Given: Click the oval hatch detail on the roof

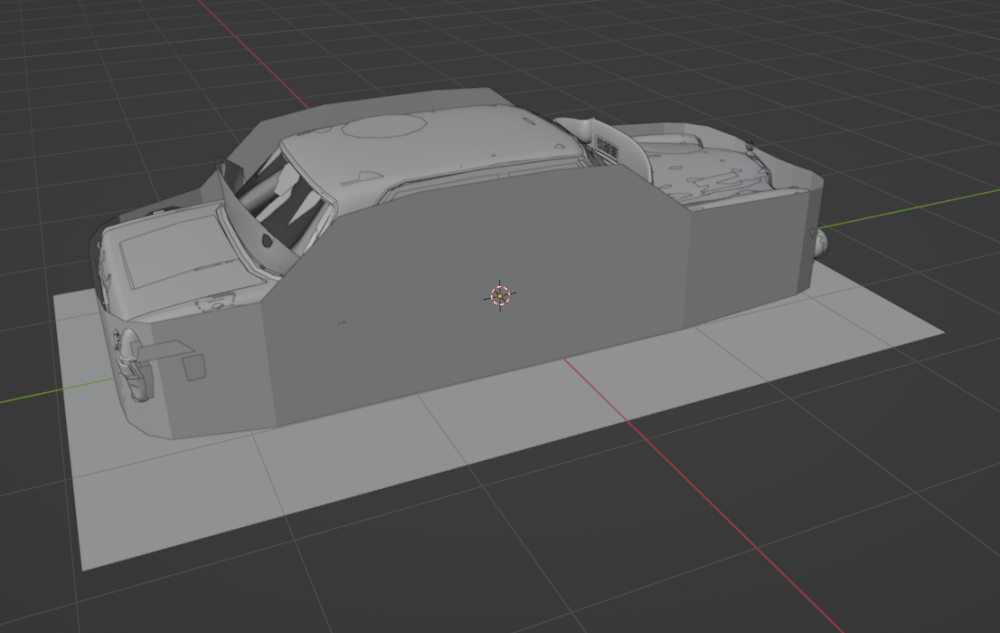Looking at the screenshot, I should pos(384,126).
